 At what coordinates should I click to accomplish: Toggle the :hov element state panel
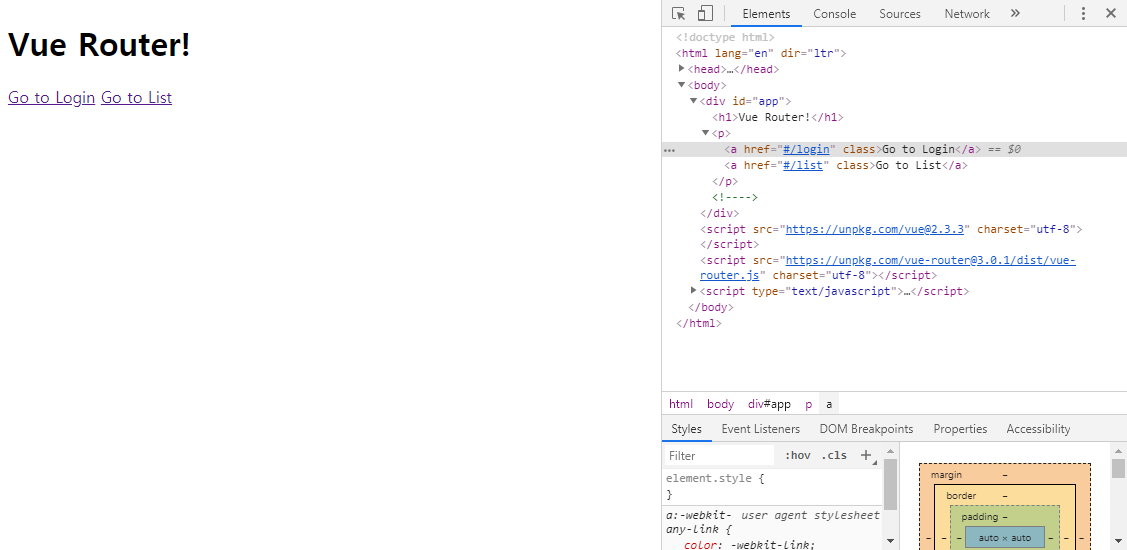click(797, 455)
